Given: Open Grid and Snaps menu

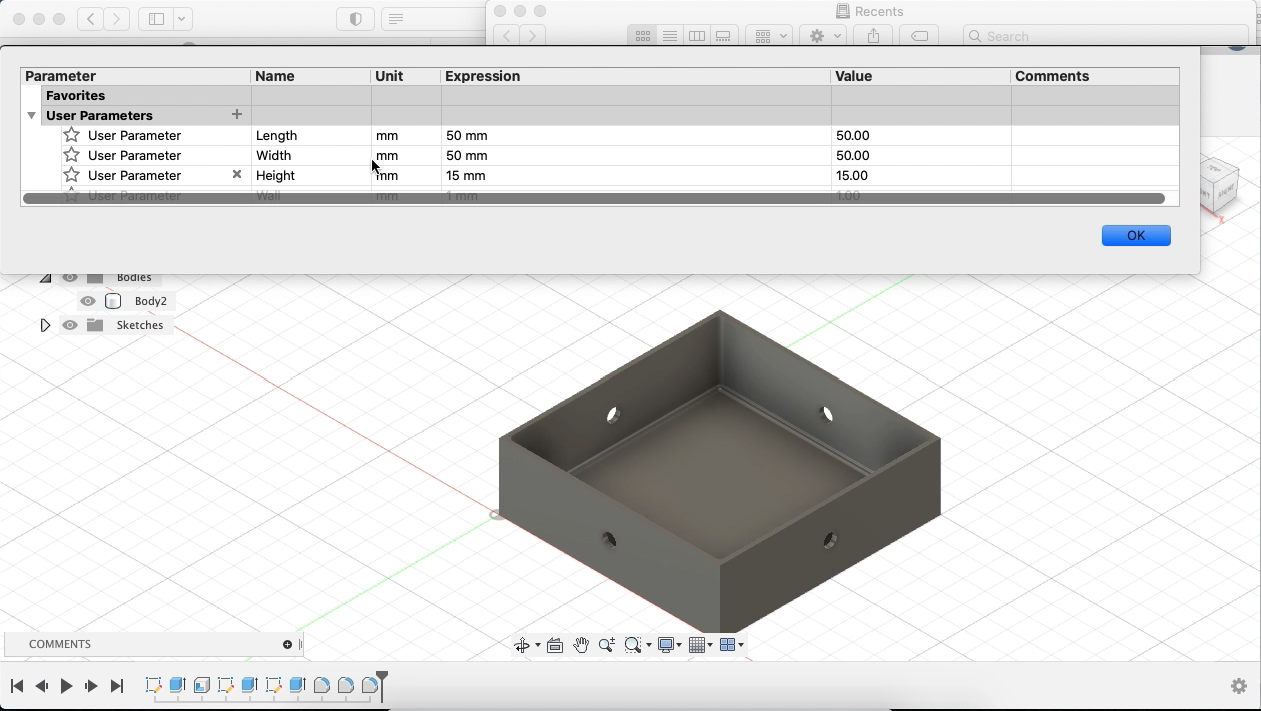Looking at the screenshot, I should [698, 645].
